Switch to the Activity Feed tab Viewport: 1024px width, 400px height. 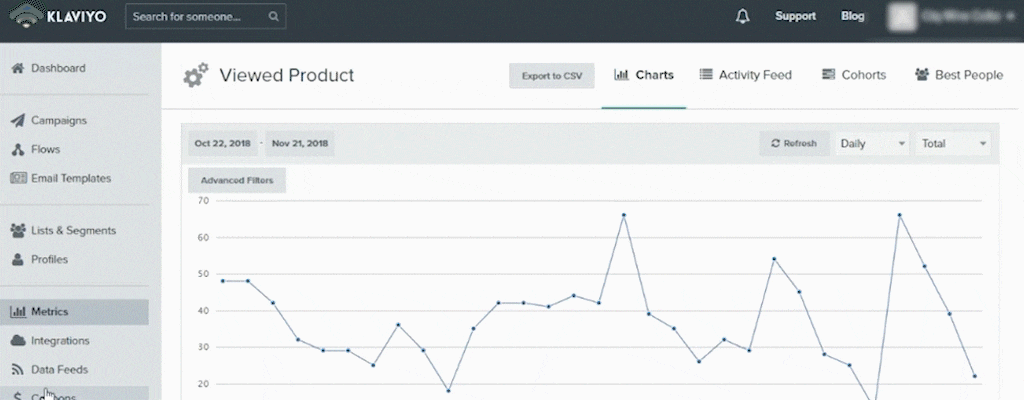tap(746, 75)
